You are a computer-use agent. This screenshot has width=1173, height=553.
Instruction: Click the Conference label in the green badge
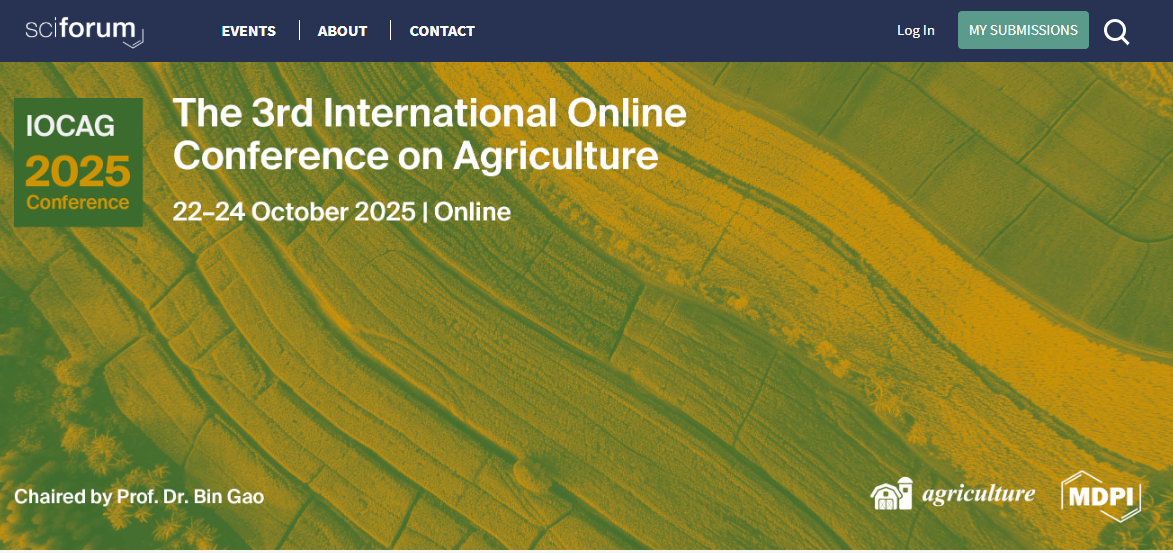(78, 202)
